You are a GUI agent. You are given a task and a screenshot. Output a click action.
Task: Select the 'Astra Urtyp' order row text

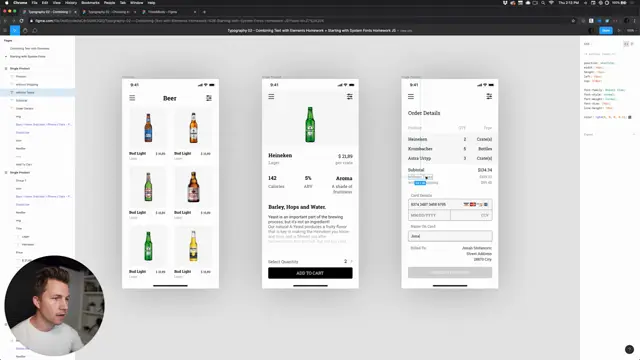[x=419, y=158]
